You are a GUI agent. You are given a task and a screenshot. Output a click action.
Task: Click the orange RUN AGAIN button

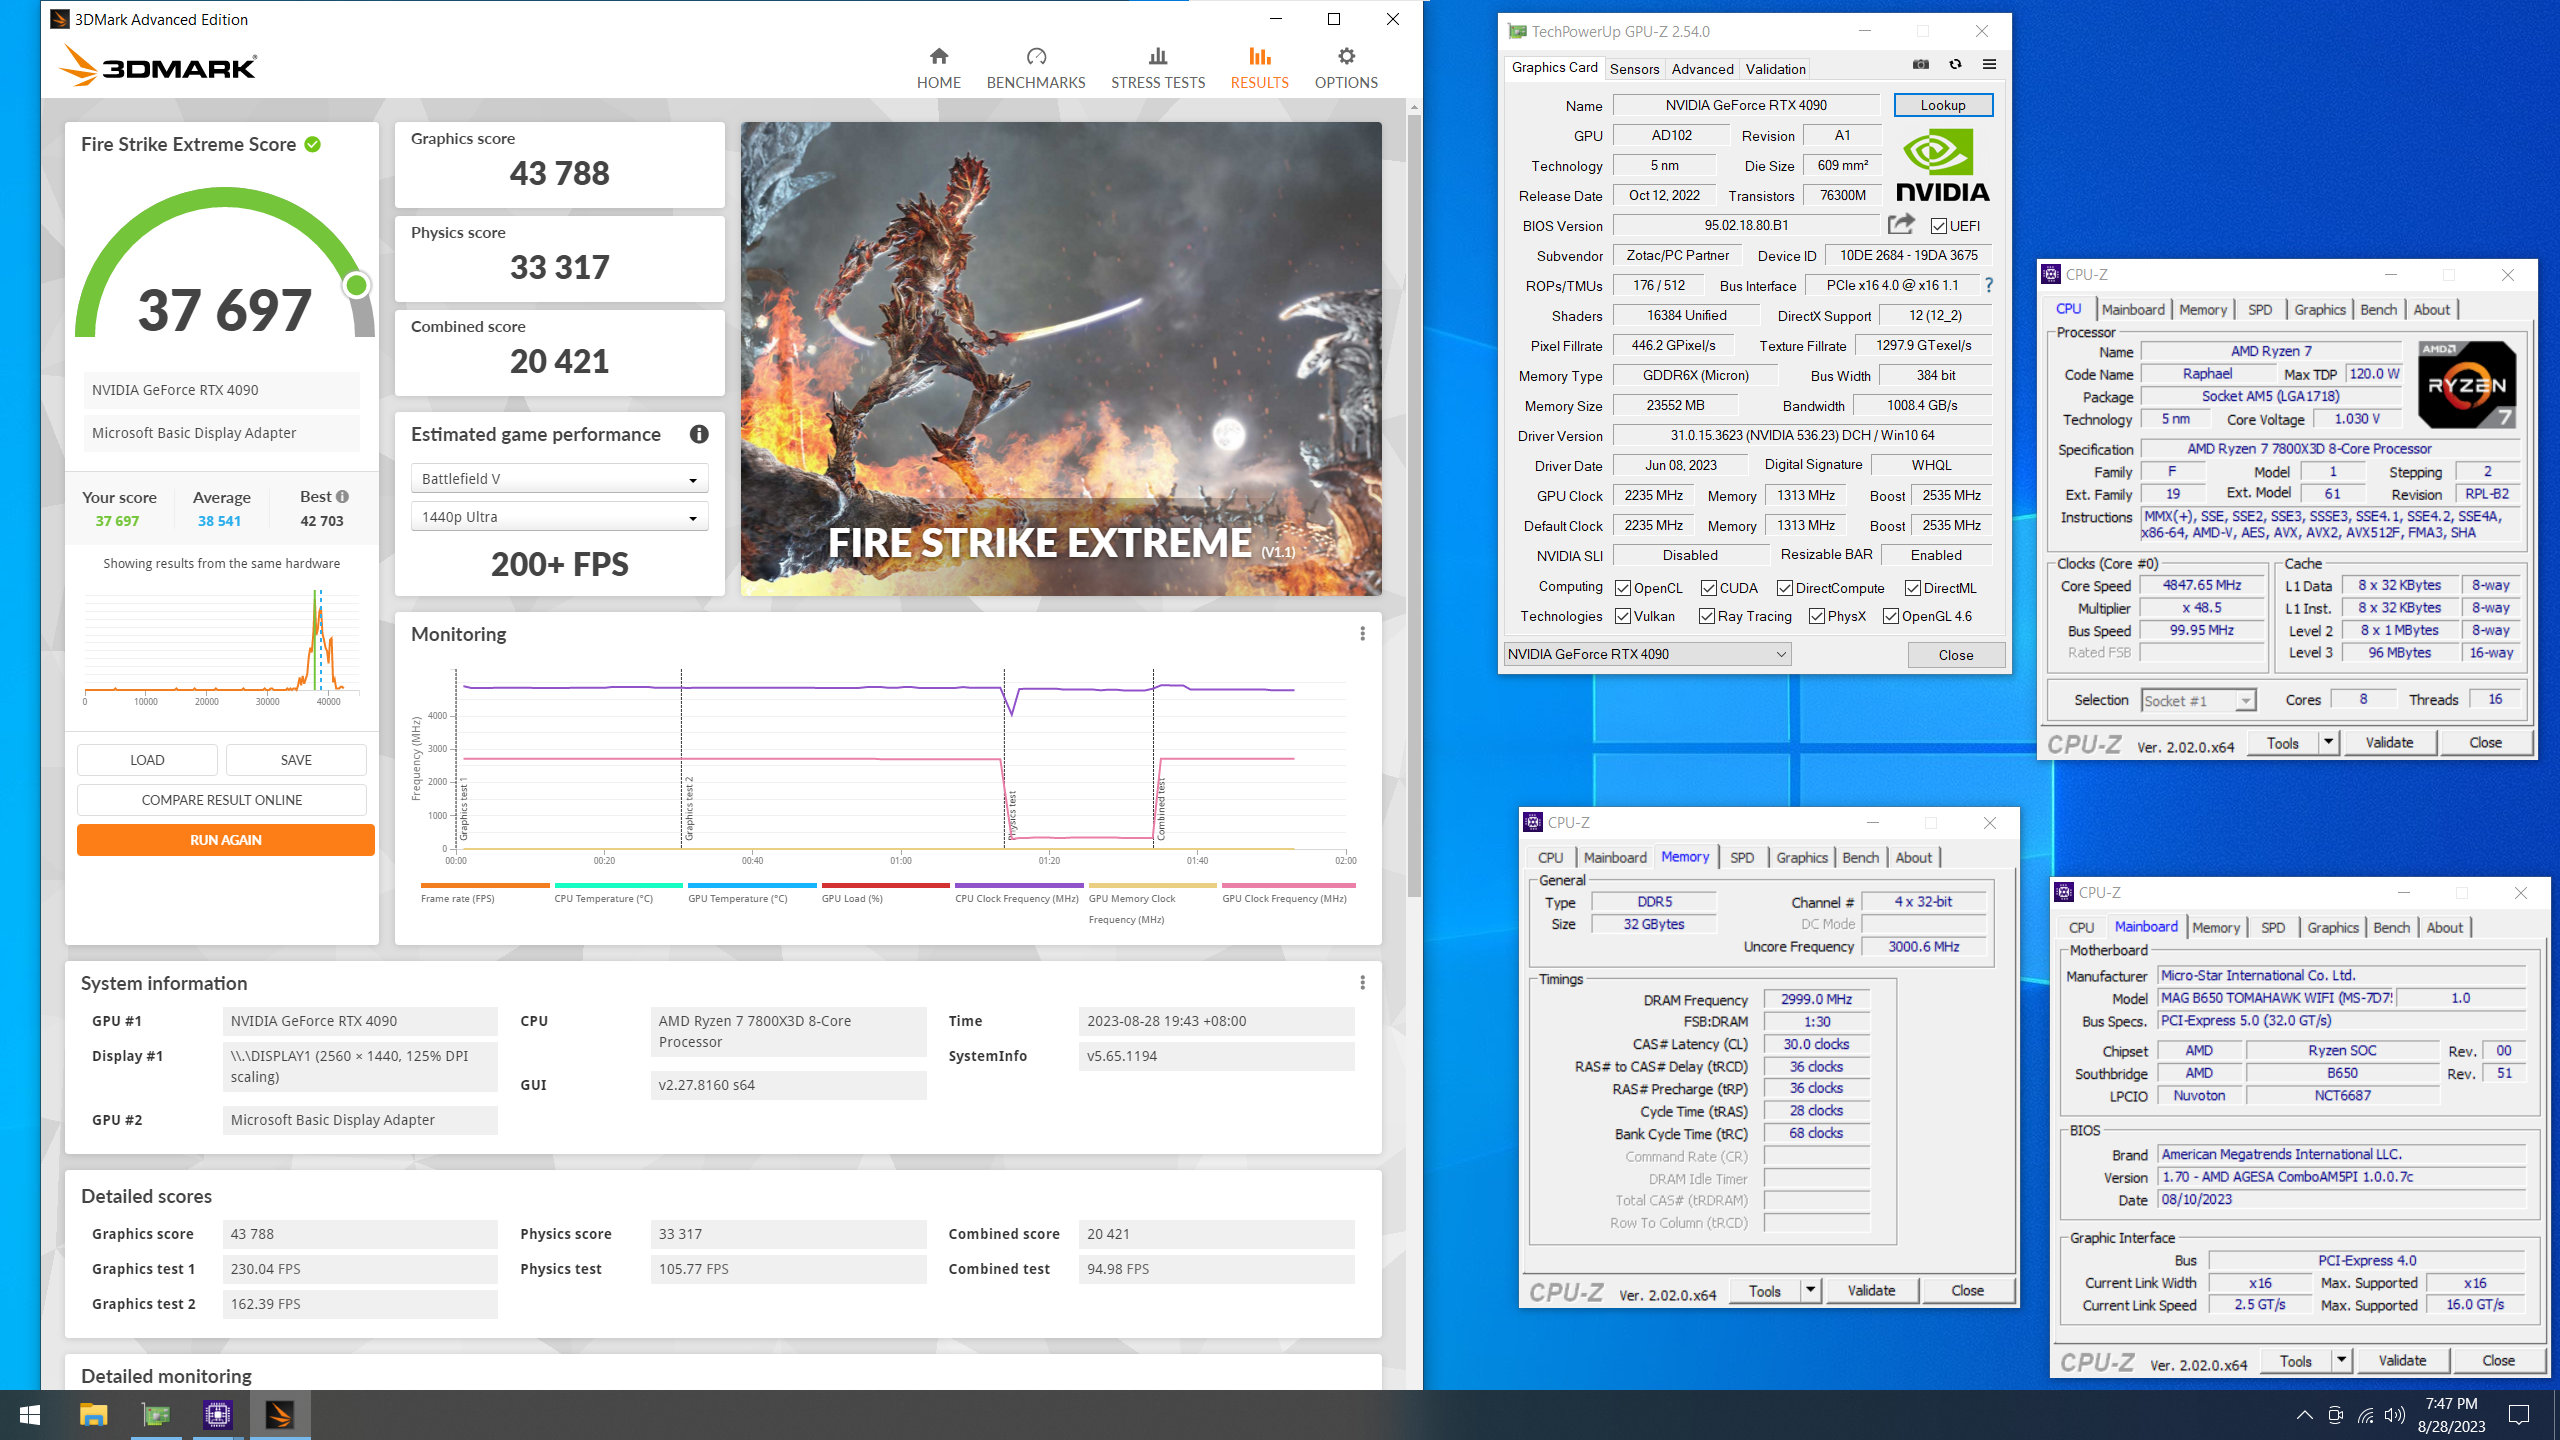coord(226,840)
